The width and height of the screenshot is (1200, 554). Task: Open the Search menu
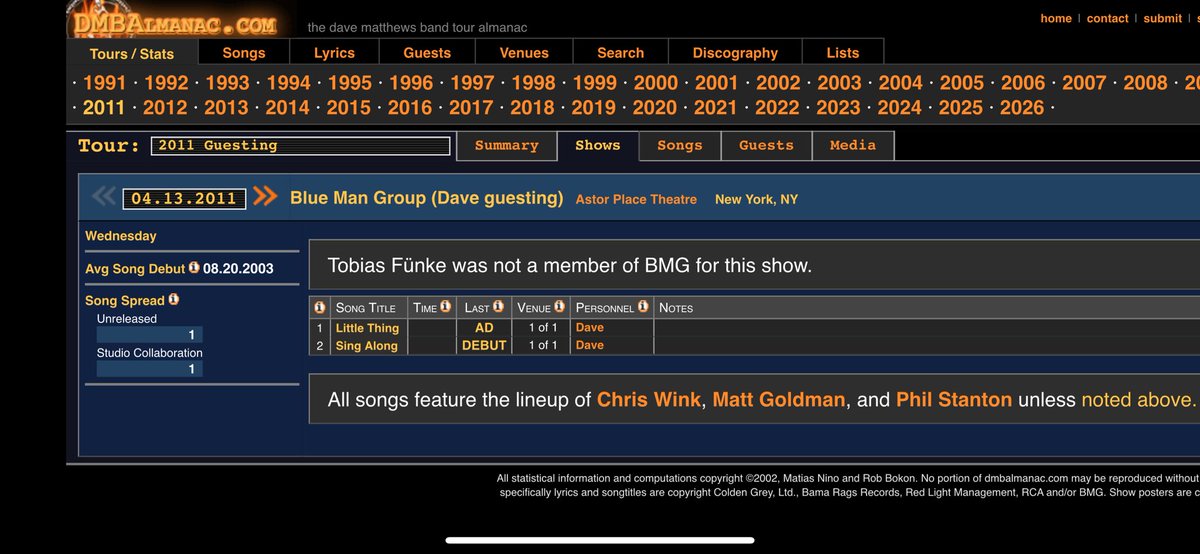621,53
